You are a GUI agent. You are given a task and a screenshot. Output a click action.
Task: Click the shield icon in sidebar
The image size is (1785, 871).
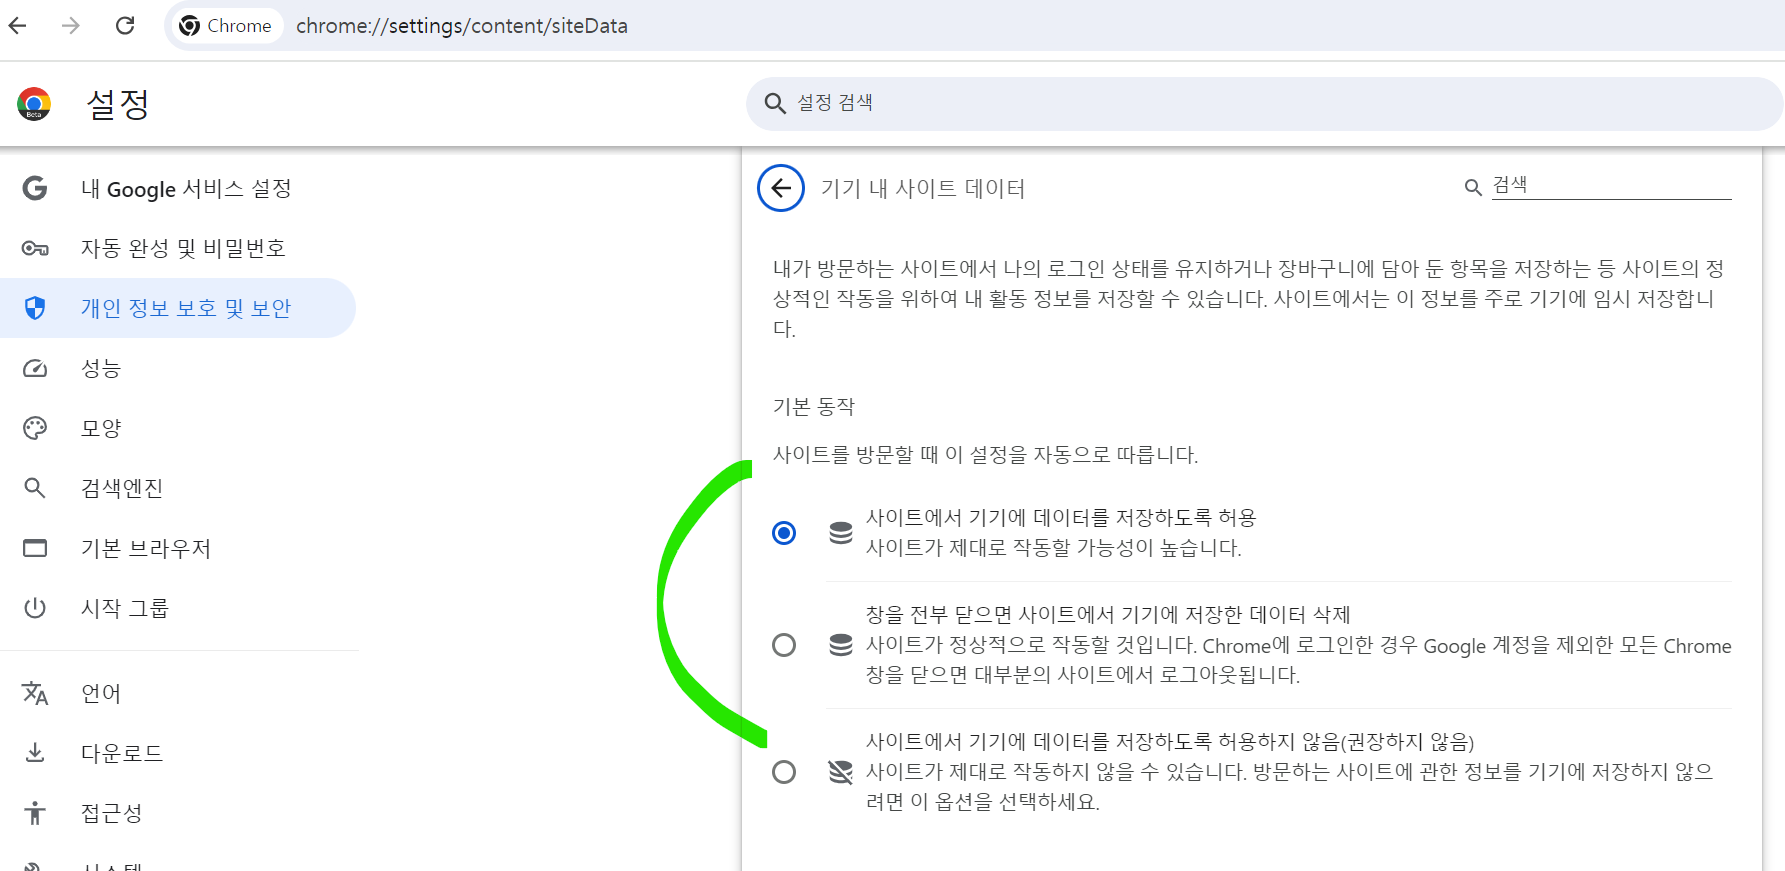pyautogui.click(x=35, y=308)
